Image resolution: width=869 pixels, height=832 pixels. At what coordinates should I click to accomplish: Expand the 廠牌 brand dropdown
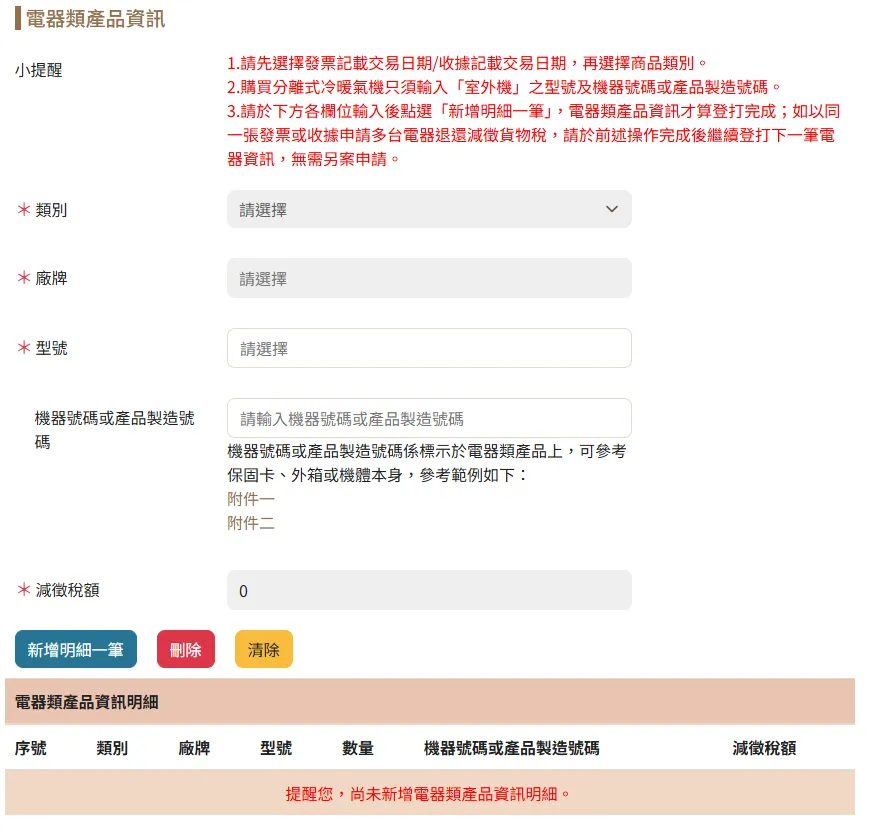(429, 278)
